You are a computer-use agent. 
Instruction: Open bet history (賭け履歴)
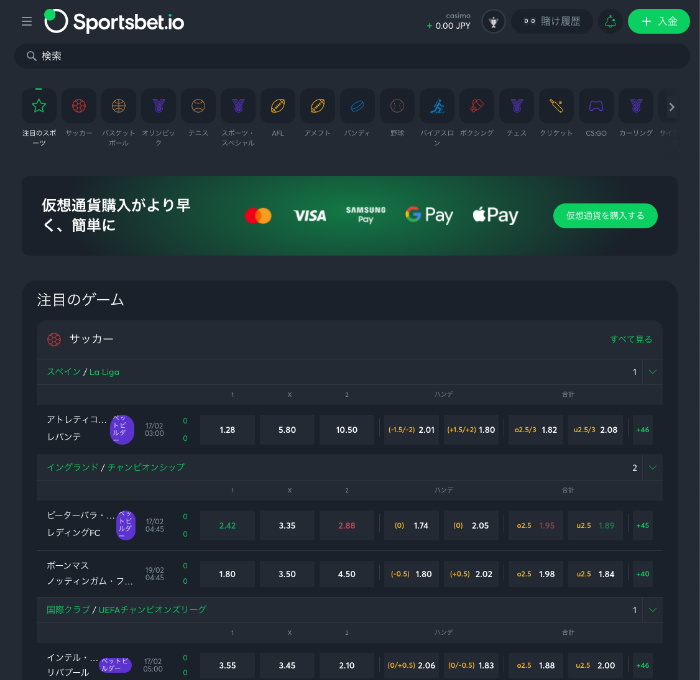(551, 22)
